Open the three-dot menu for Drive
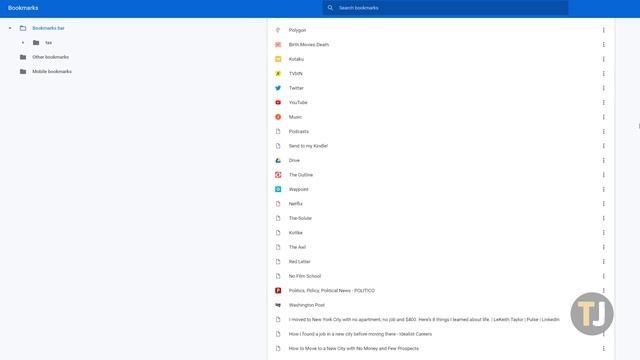The width and height of the screenshot is (640, 360). [x=603, y=160]
